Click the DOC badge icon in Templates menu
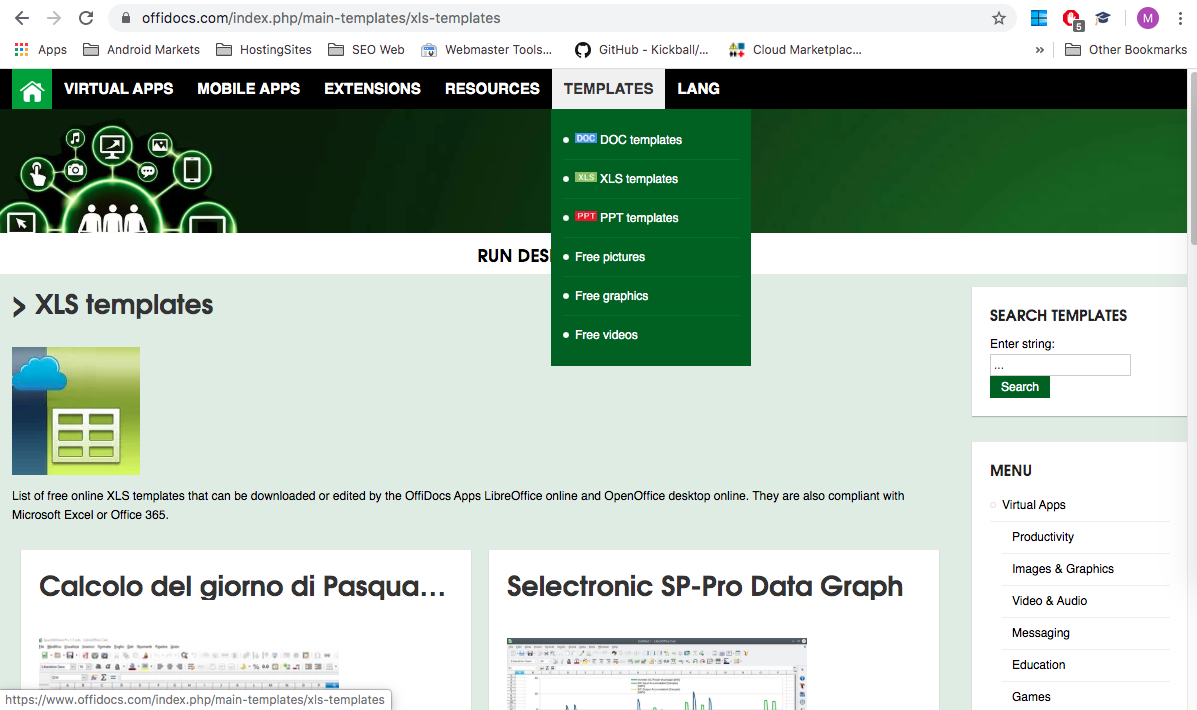 (x=585, y=138)
